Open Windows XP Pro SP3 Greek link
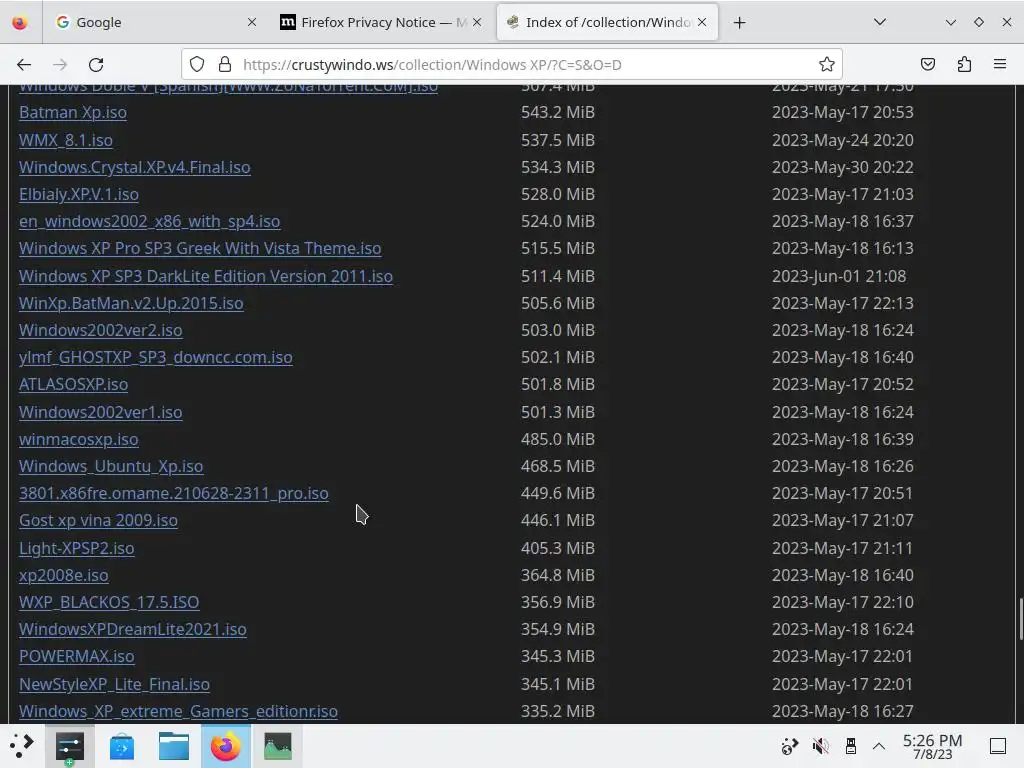 click(x=200, y=249)
